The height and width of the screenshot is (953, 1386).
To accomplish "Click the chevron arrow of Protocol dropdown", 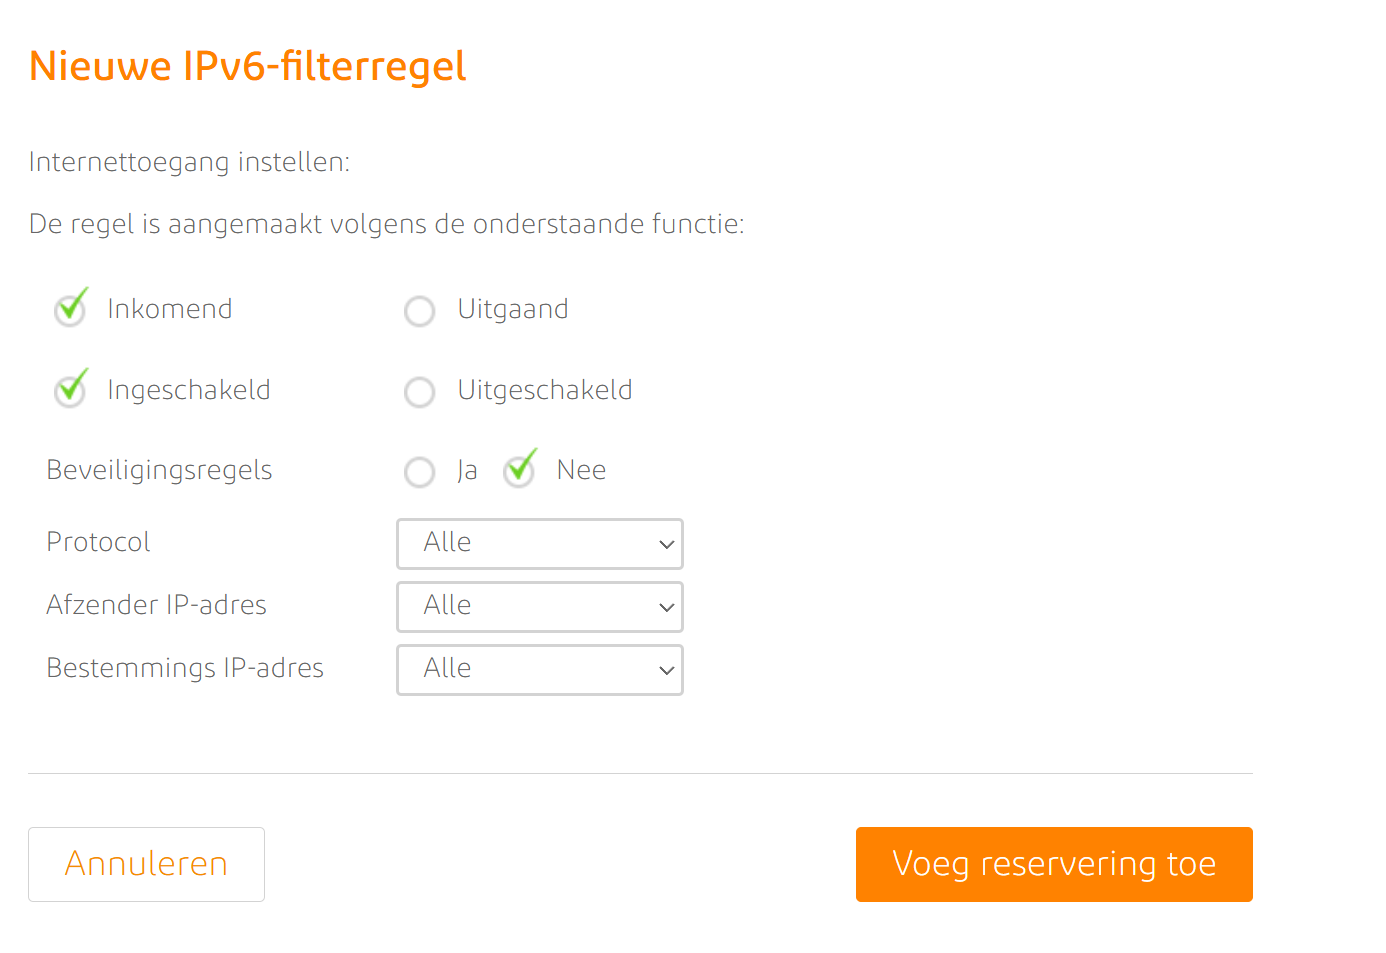I will 666,544.
